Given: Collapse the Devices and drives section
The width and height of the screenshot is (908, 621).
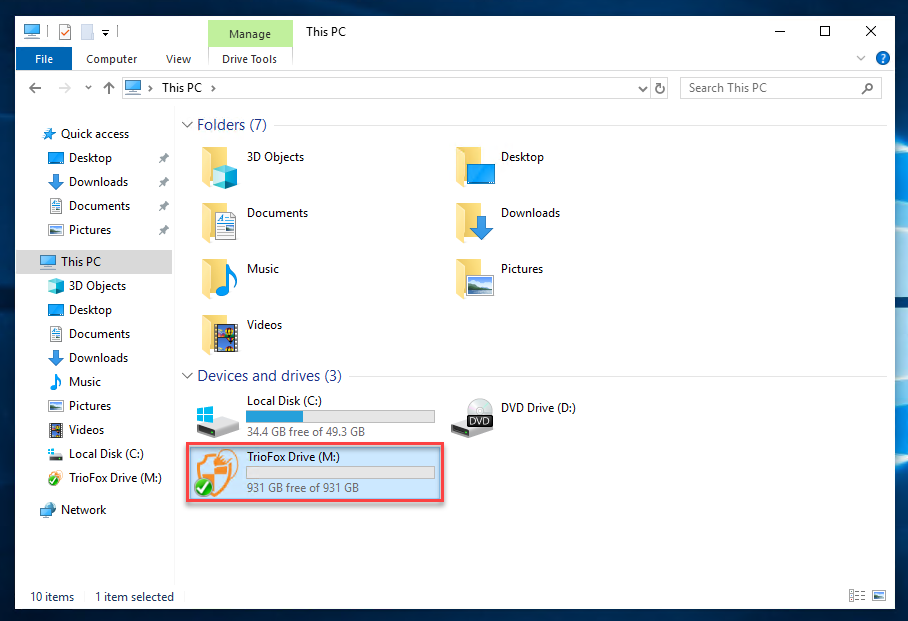Looking at the screenshot, I should (187, 375).
